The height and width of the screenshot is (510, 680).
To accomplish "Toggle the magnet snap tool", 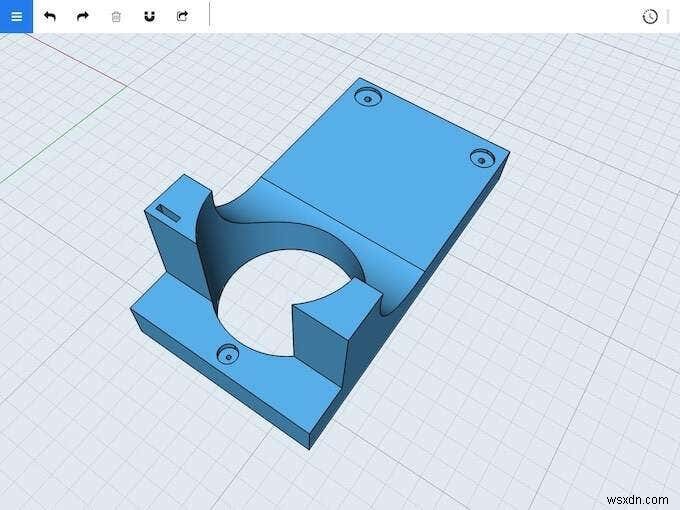I will (149, 16).
